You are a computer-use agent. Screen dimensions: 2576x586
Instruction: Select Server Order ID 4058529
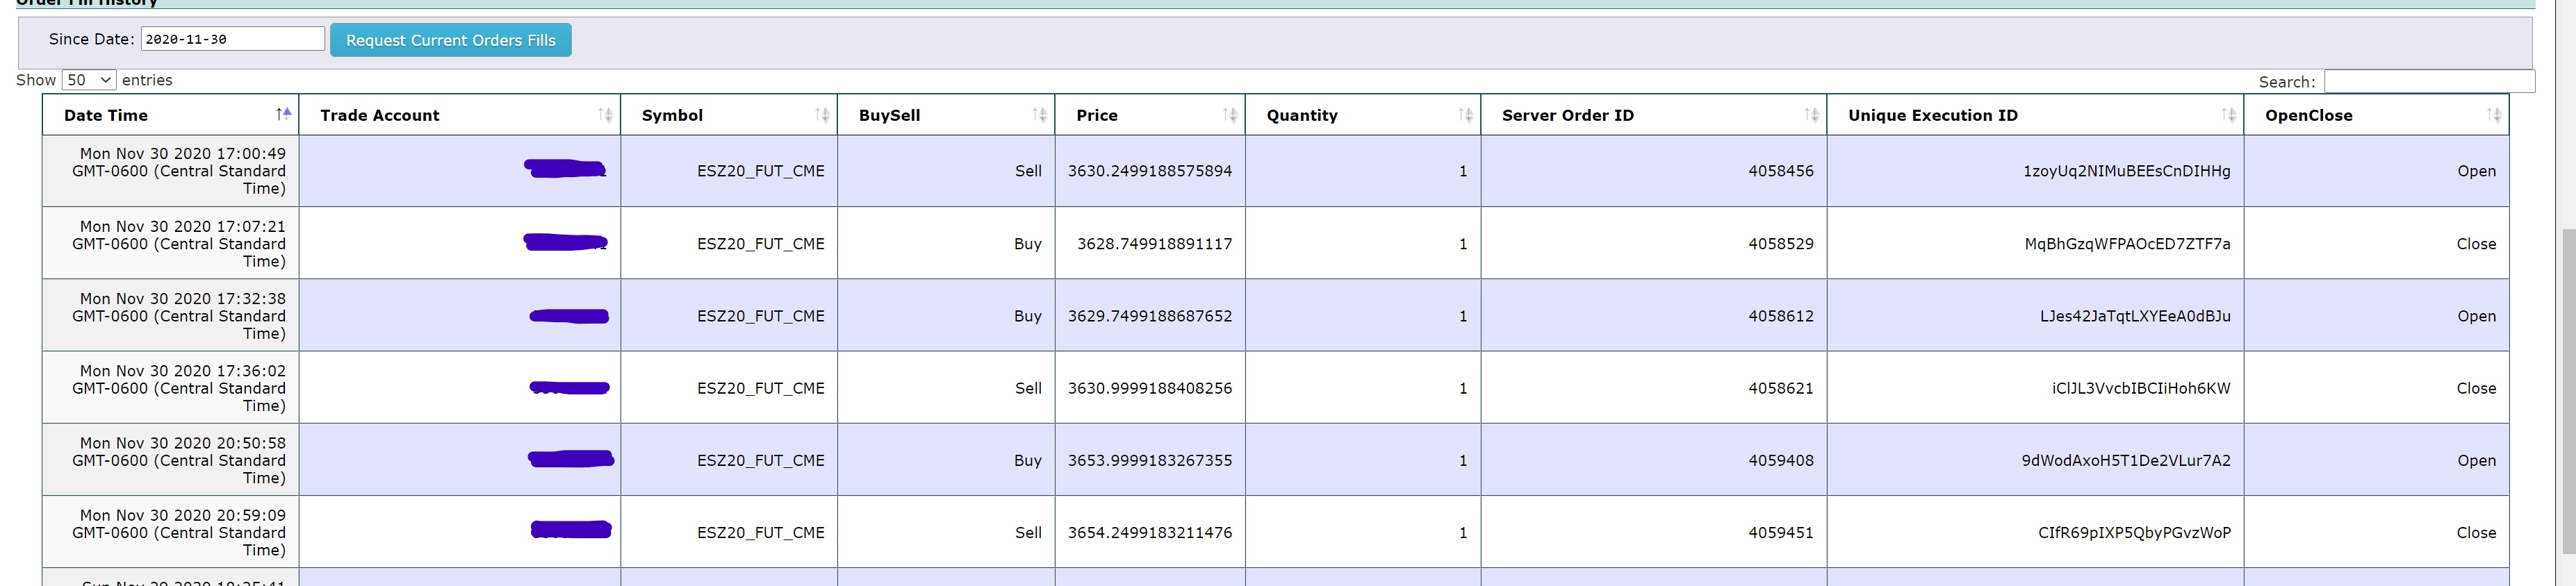1781,244
